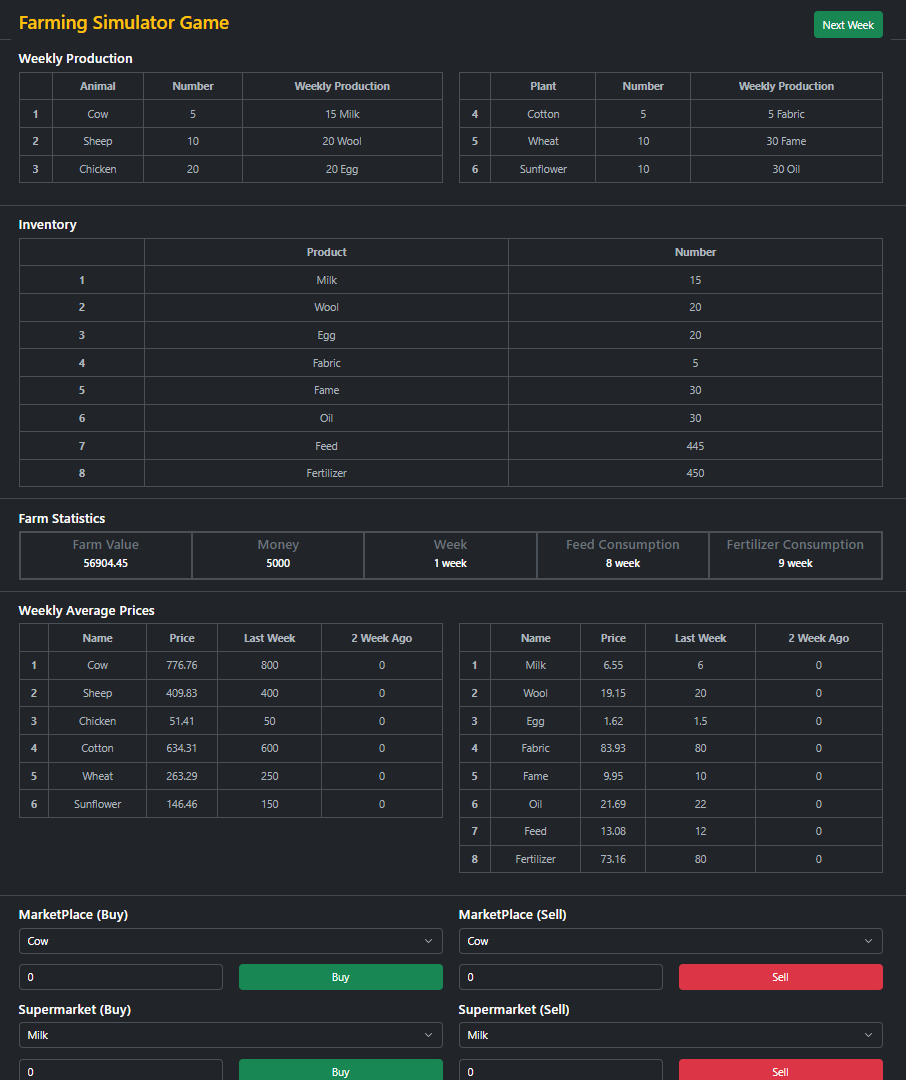This screenshot has width=906, height=1080.
Task: Click the MarketPlace (Buy) quantity field
Action: click(x=121, y=977)
